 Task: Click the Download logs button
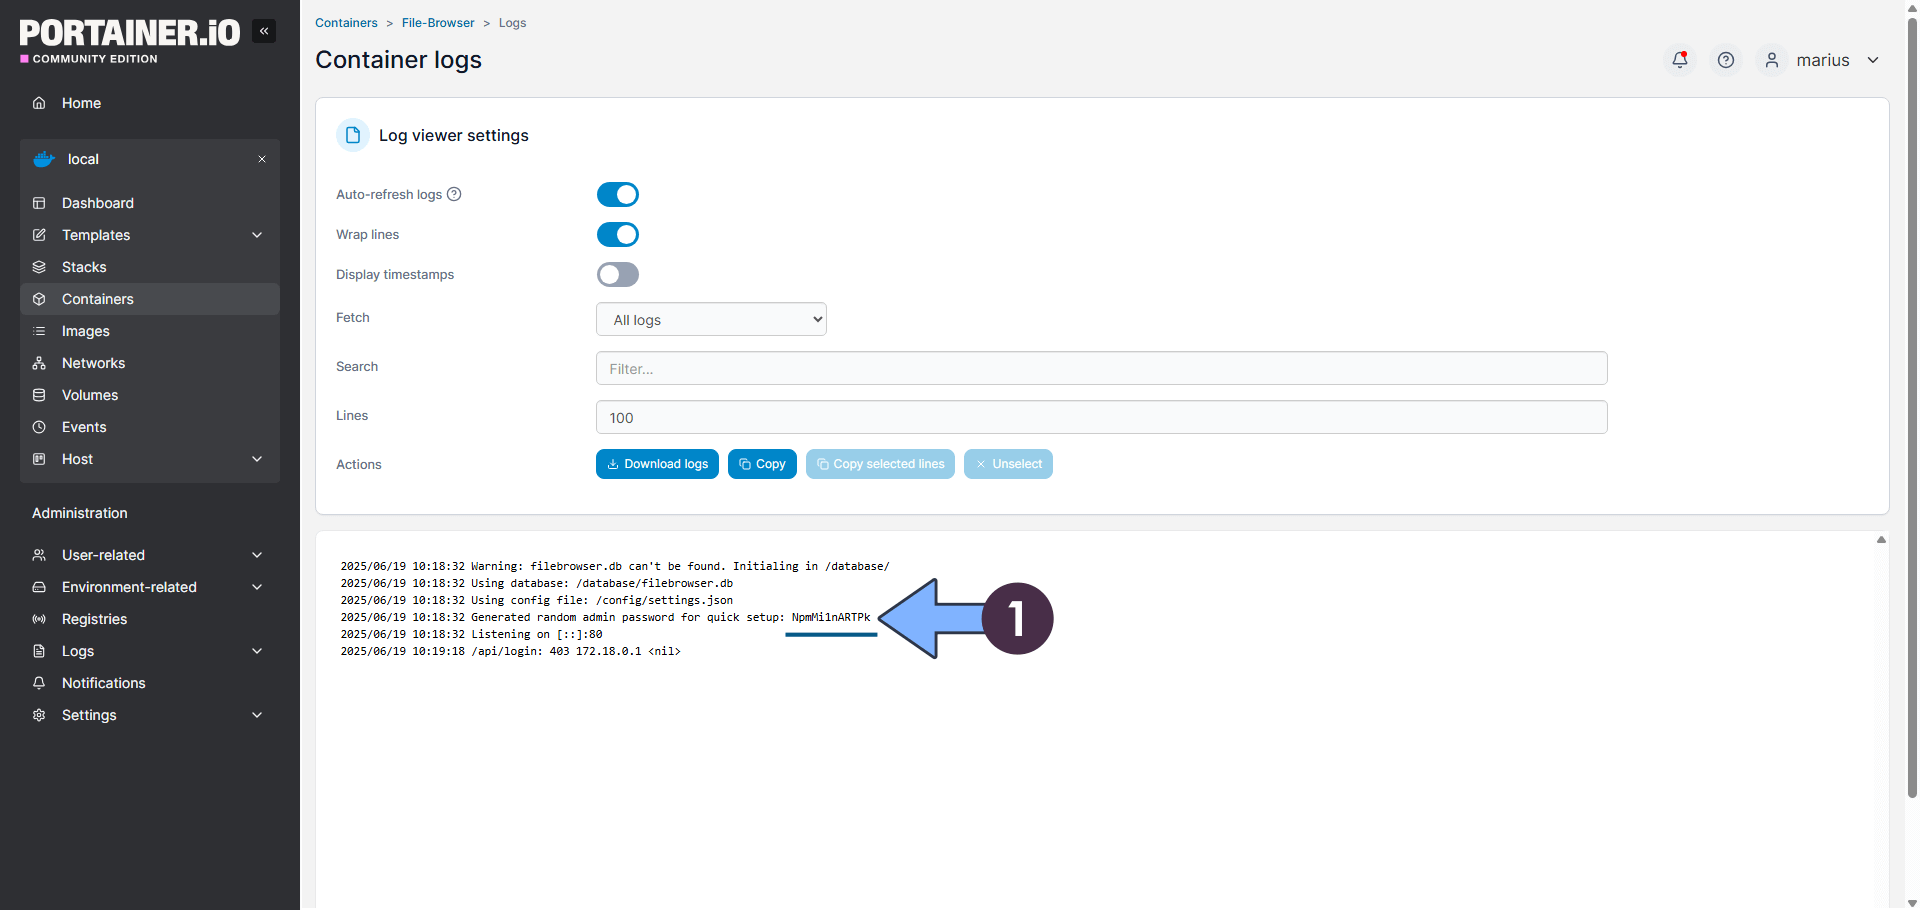point(657,464)
